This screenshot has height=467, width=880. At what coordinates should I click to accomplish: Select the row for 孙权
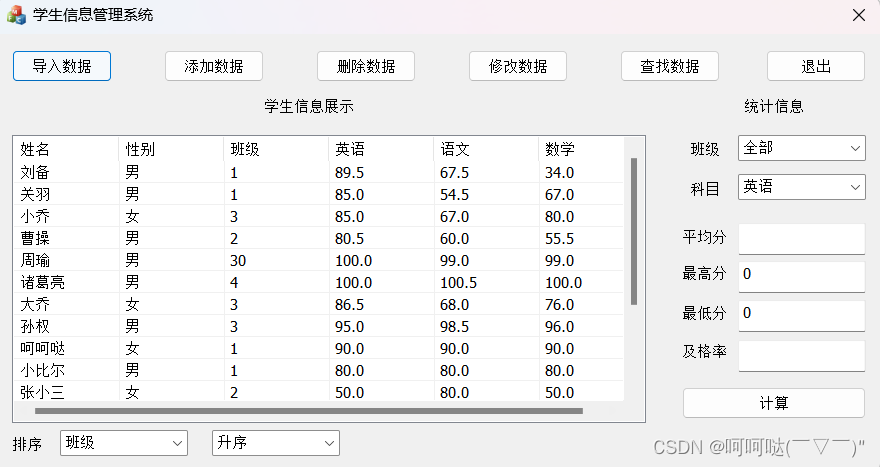click(x=318, y=326)
